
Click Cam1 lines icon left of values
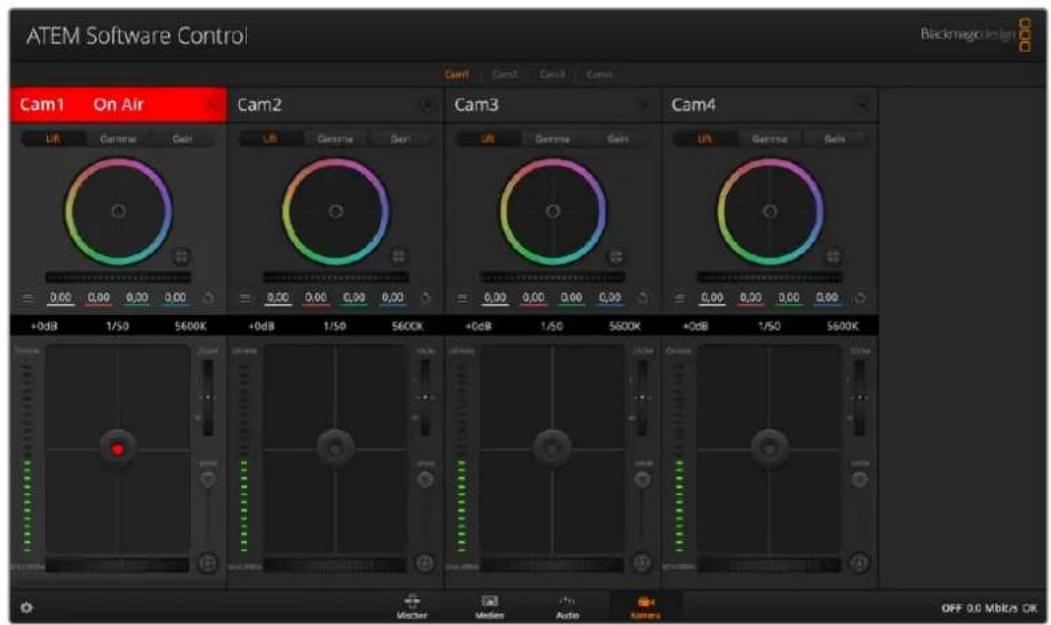click(x=27, y=298)
